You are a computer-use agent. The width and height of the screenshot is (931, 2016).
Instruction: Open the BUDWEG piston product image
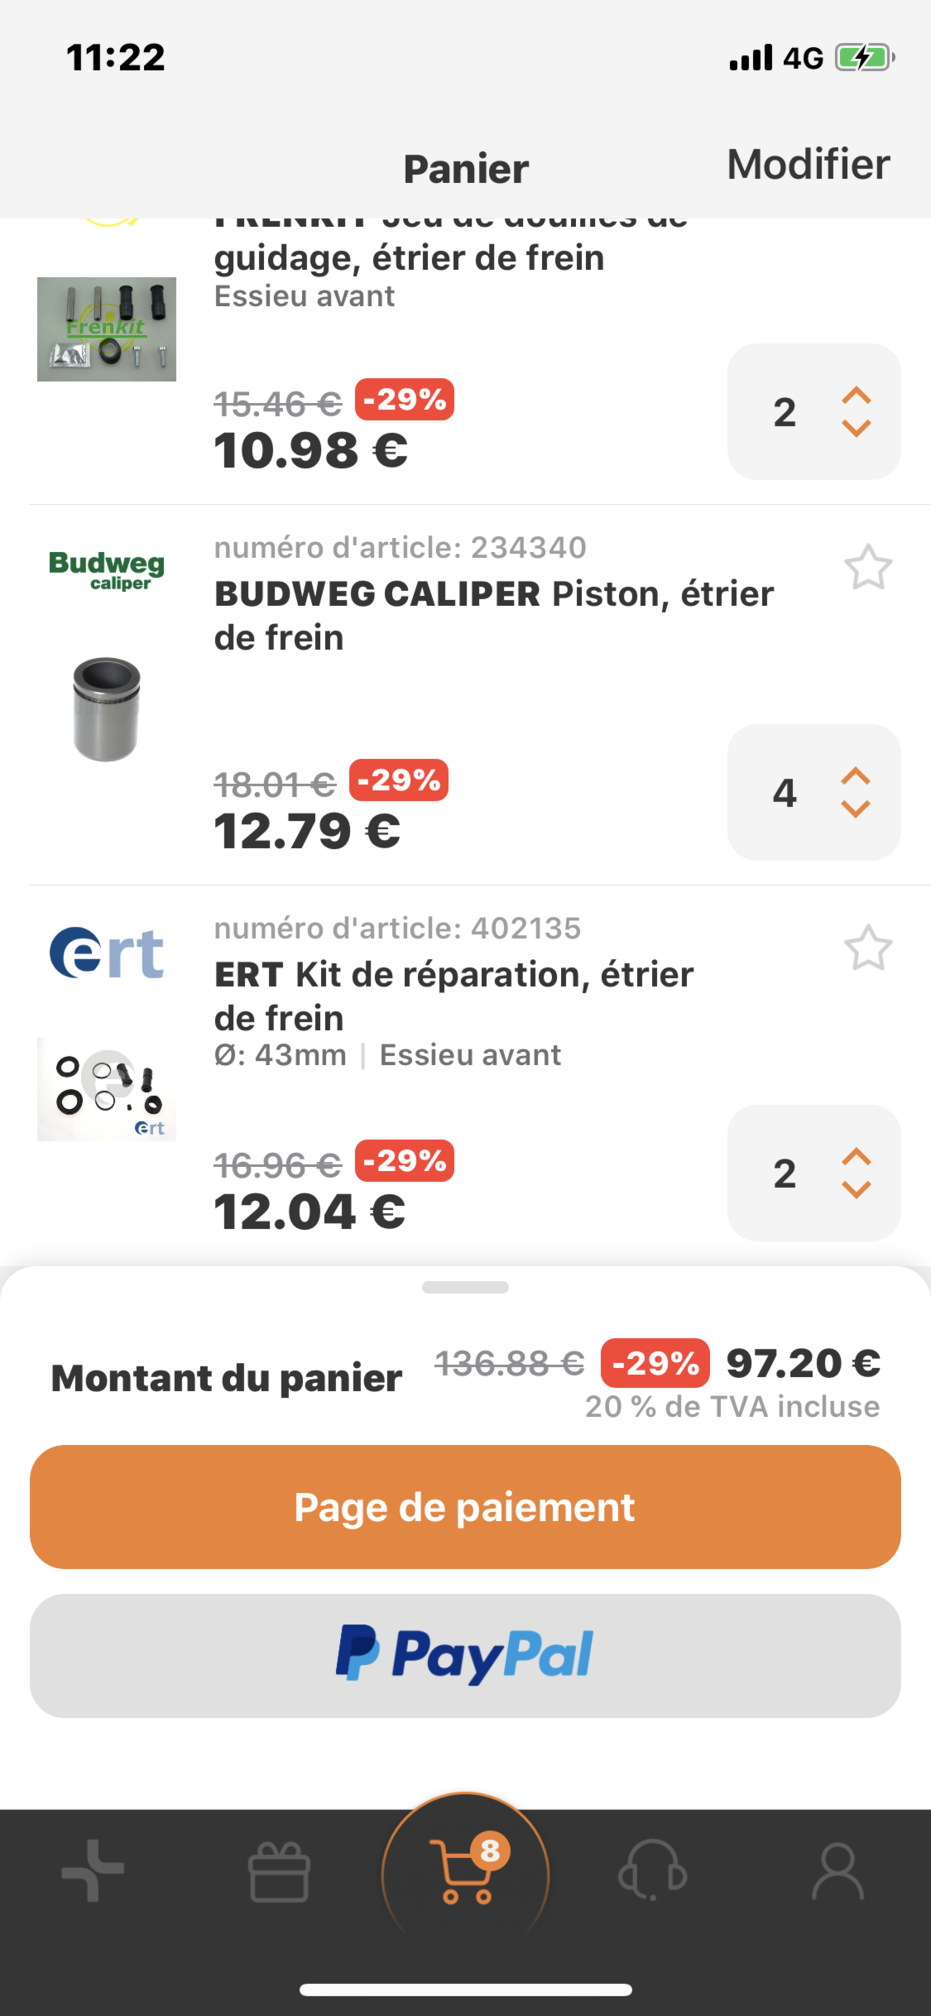pos(107,709)
